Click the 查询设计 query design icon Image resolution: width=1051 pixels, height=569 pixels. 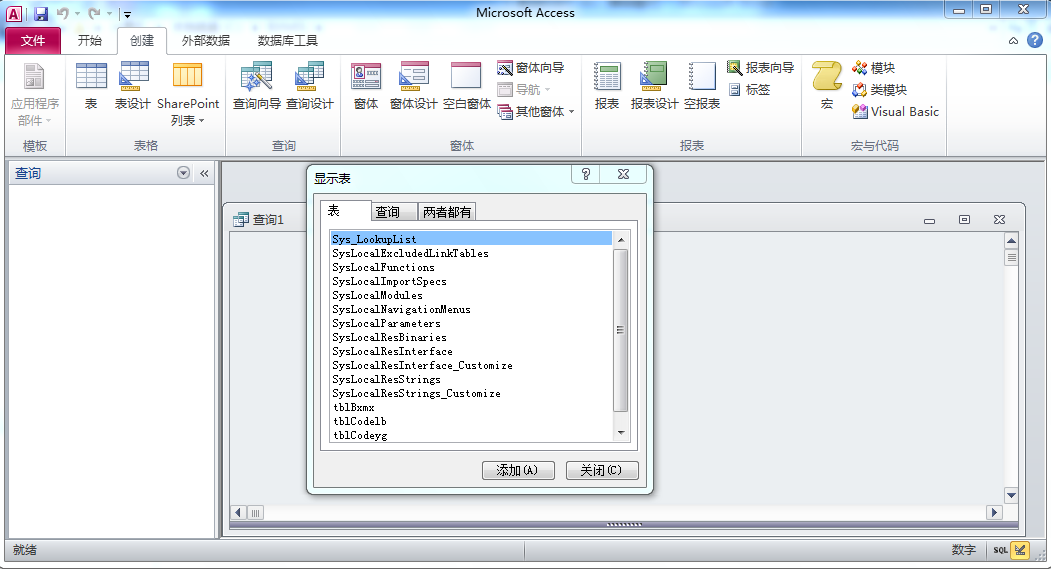click(310, 86)
